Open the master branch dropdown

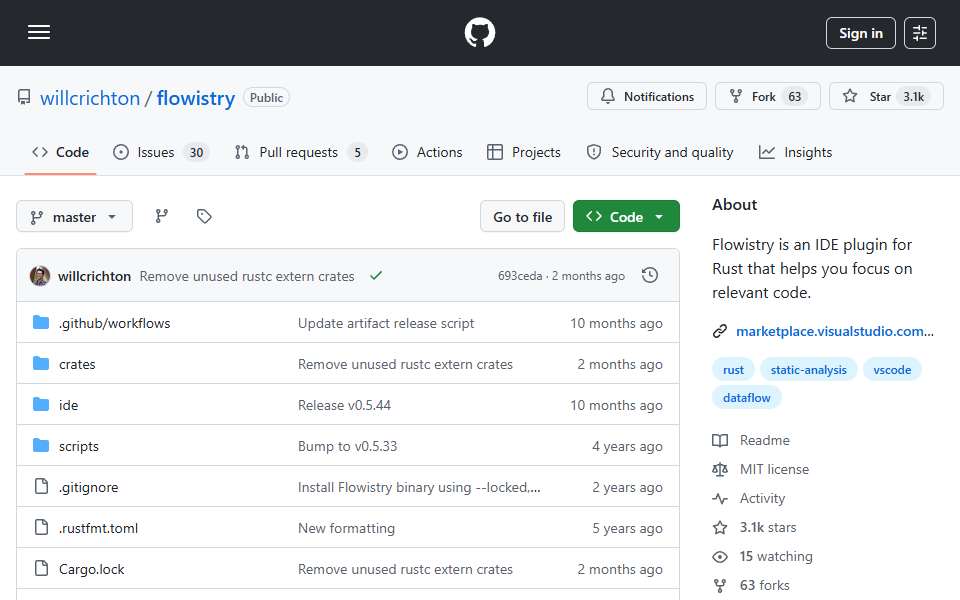(74, 217)
